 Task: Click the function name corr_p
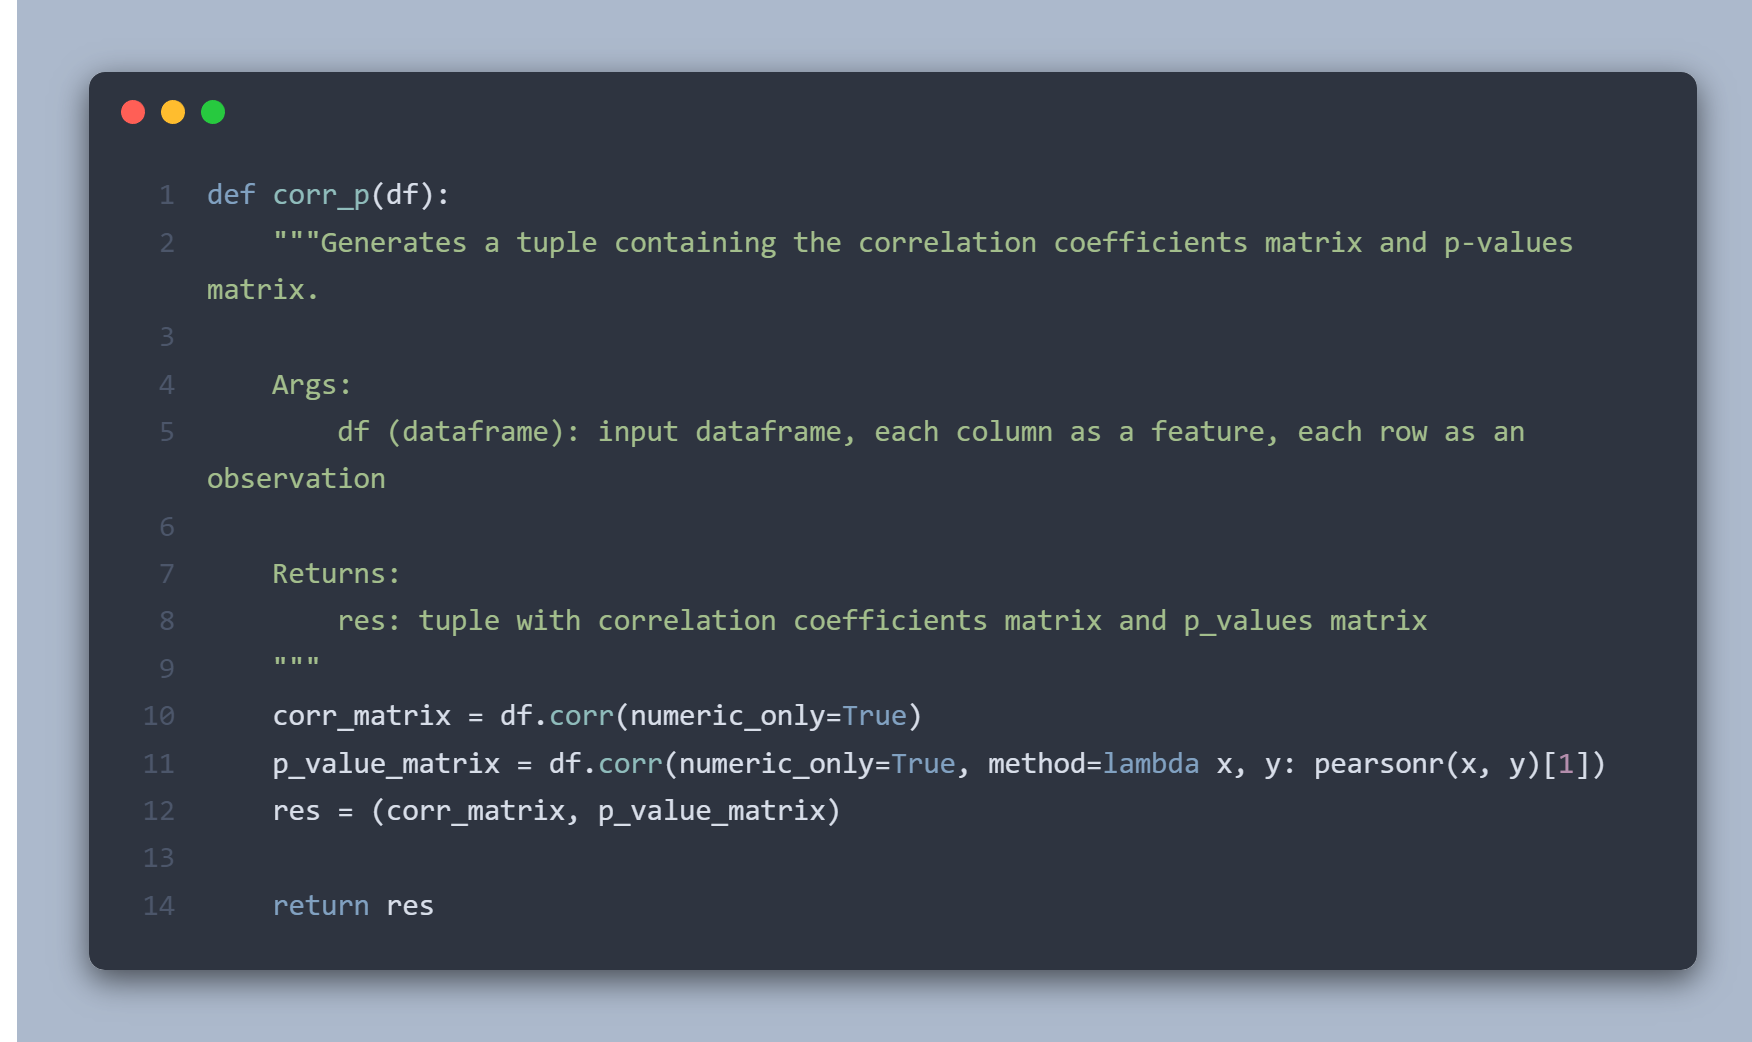pos(321,195)
